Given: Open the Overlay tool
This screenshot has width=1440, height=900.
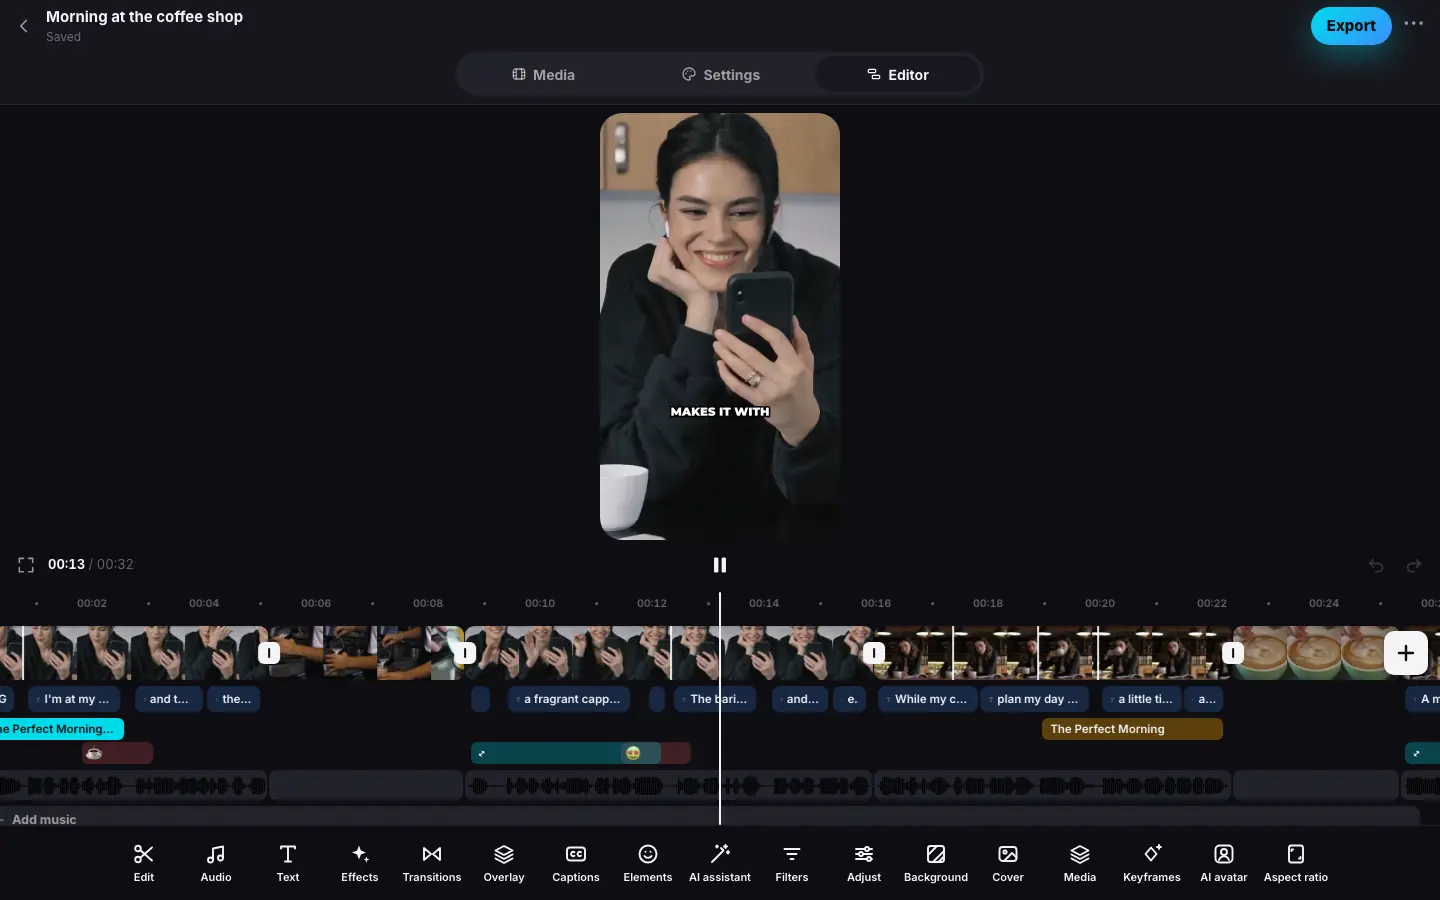Looking at the screenshot, I should click(504, 863).
